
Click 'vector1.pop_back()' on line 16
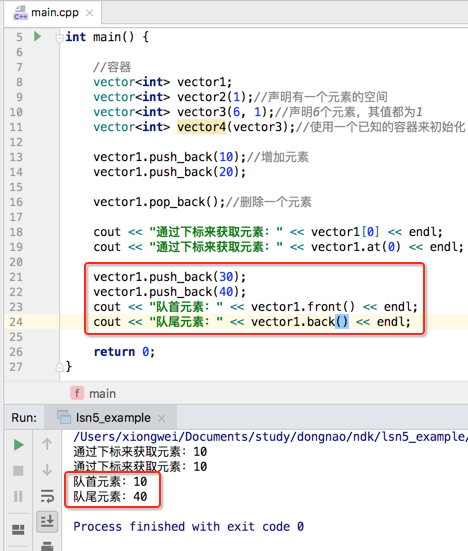[156, 202]
